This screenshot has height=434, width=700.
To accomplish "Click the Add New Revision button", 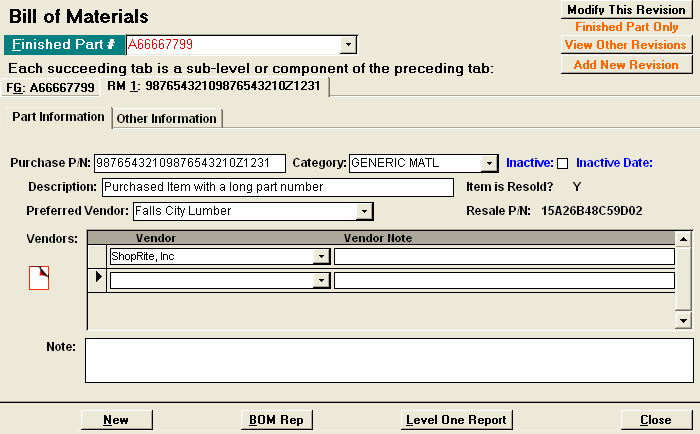I will pos(626,65).
